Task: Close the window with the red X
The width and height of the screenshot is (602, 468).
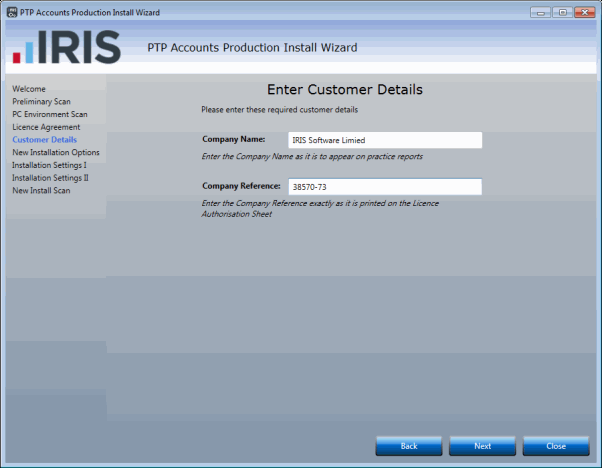Action: click(585, 12)
